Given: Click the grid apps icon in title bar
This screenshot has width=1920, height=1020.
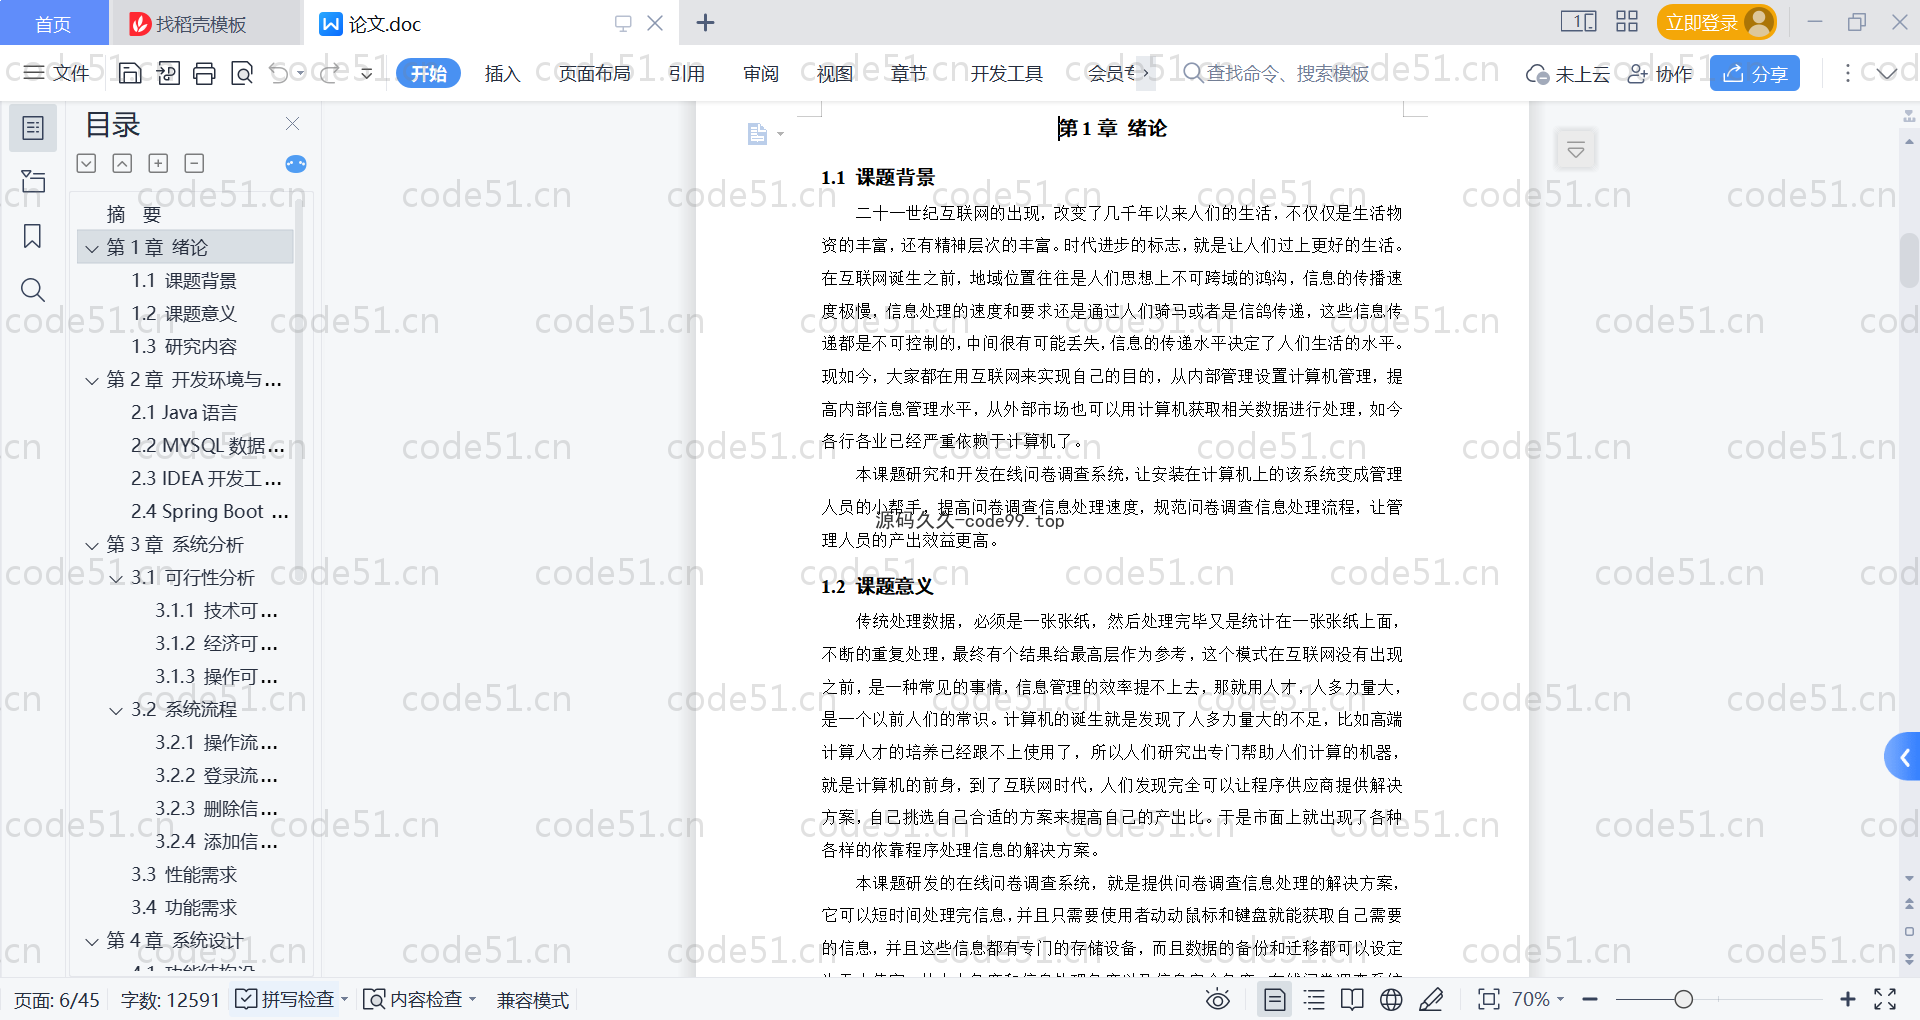Looking at the screenshot, I should (1627, 21).
